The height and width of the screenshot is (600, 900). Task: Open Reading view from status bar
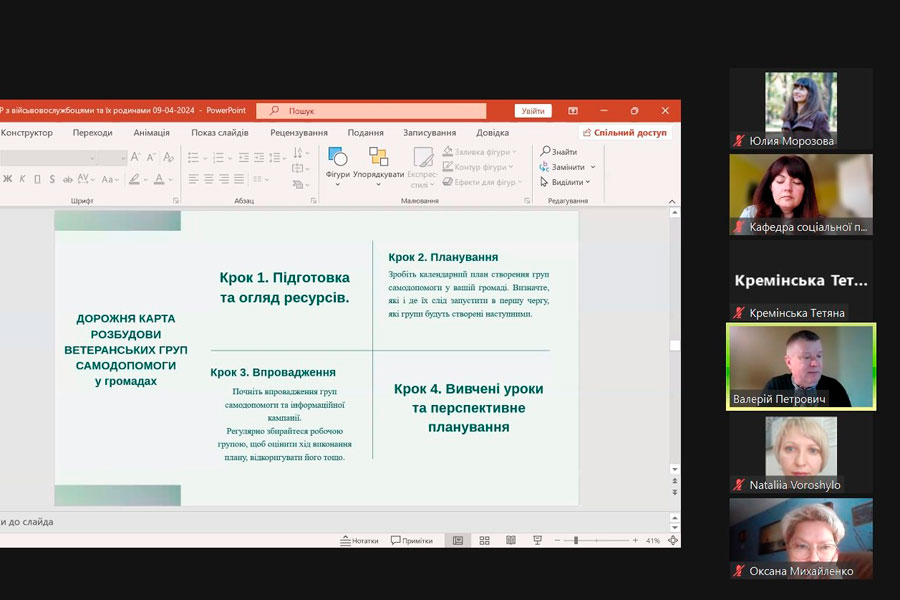click(510, 540)
